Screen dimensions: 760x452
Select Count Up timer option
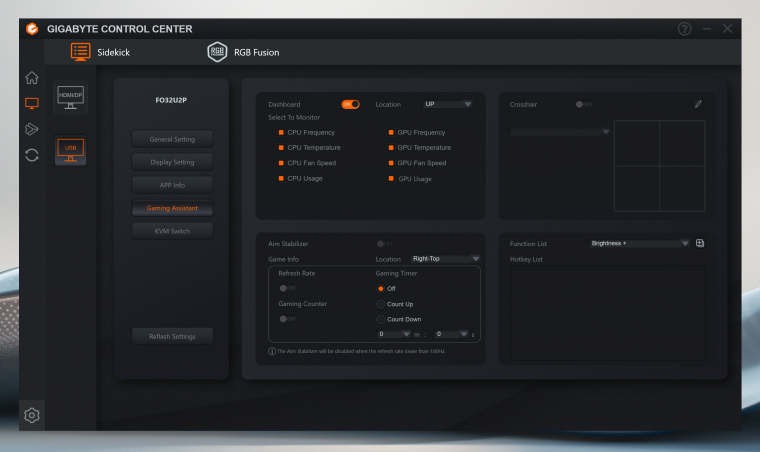click(x=380, y=304)
